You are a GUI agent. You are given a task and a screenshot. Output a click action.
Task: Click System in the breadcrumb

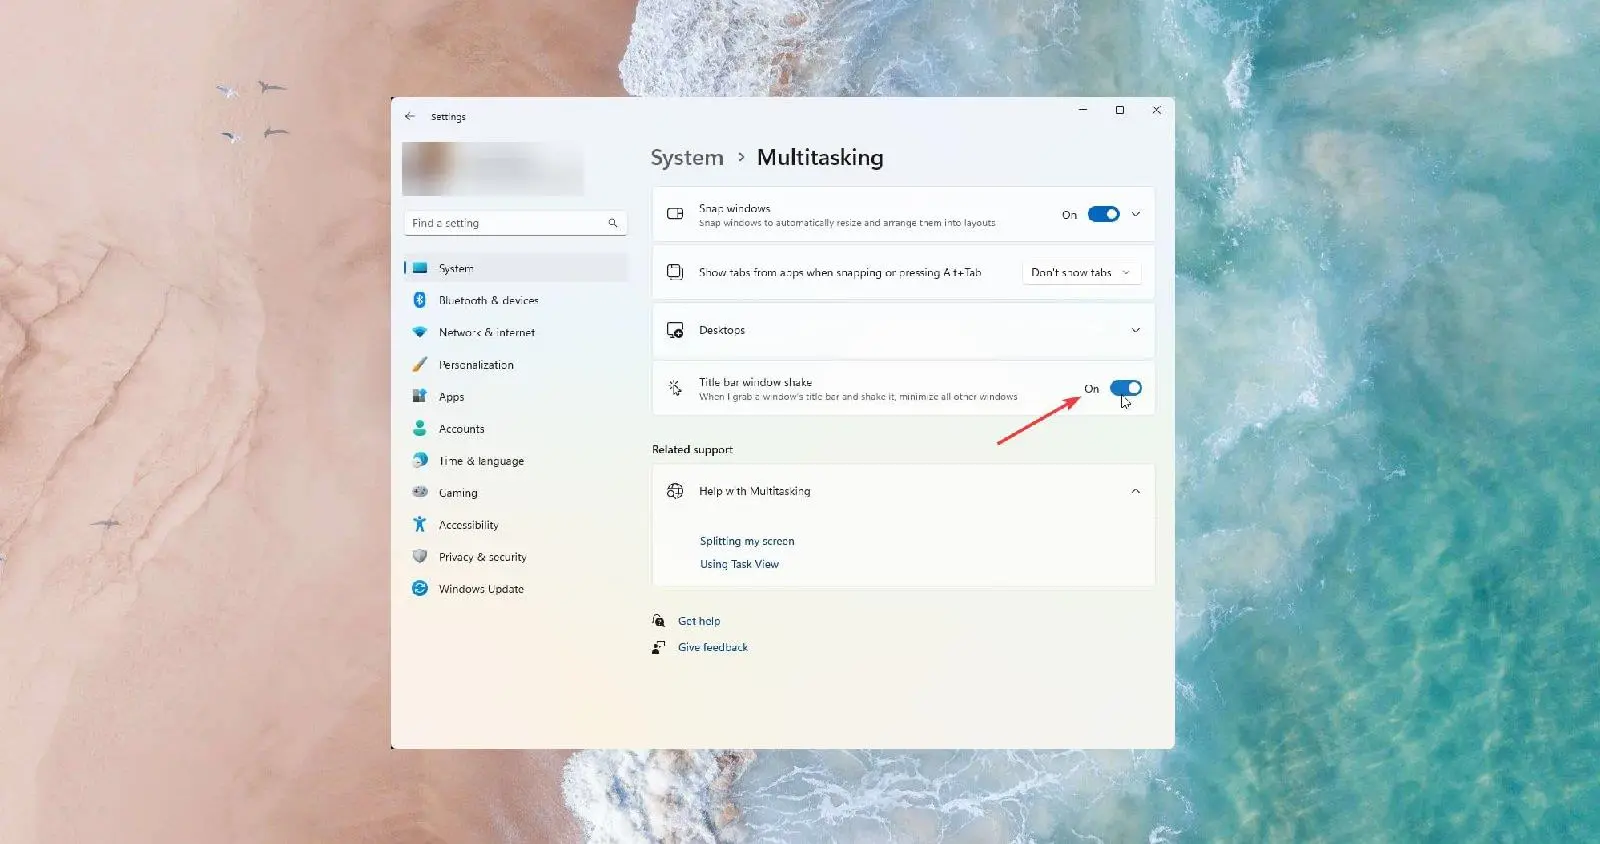click(687, 158)
